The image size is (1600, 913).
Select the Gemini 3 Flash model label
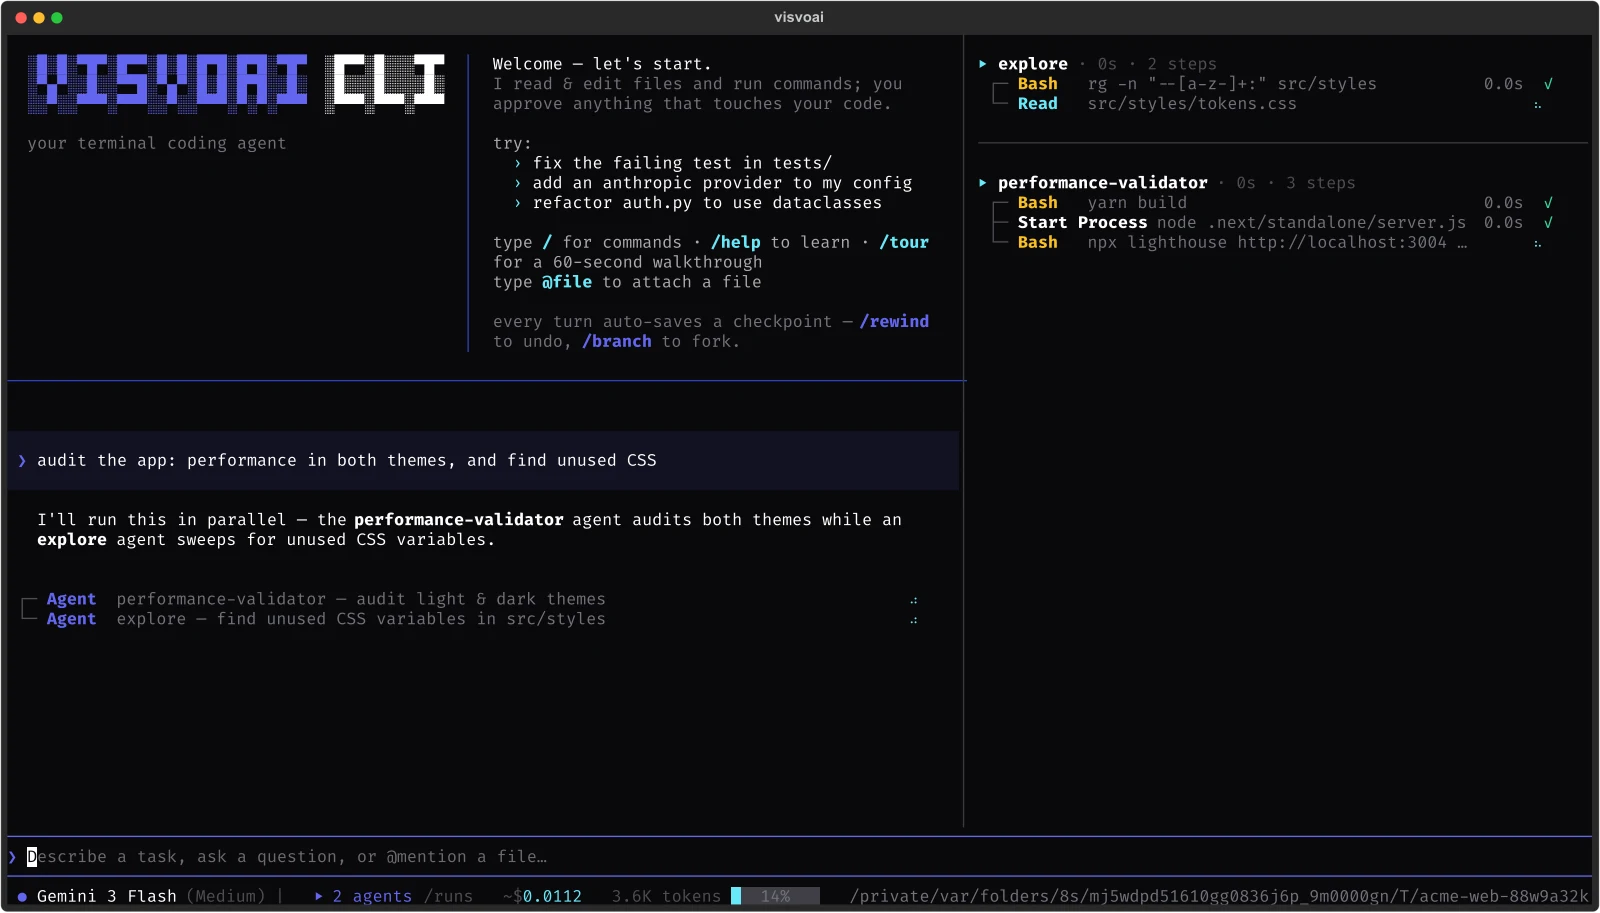[107, 896]
